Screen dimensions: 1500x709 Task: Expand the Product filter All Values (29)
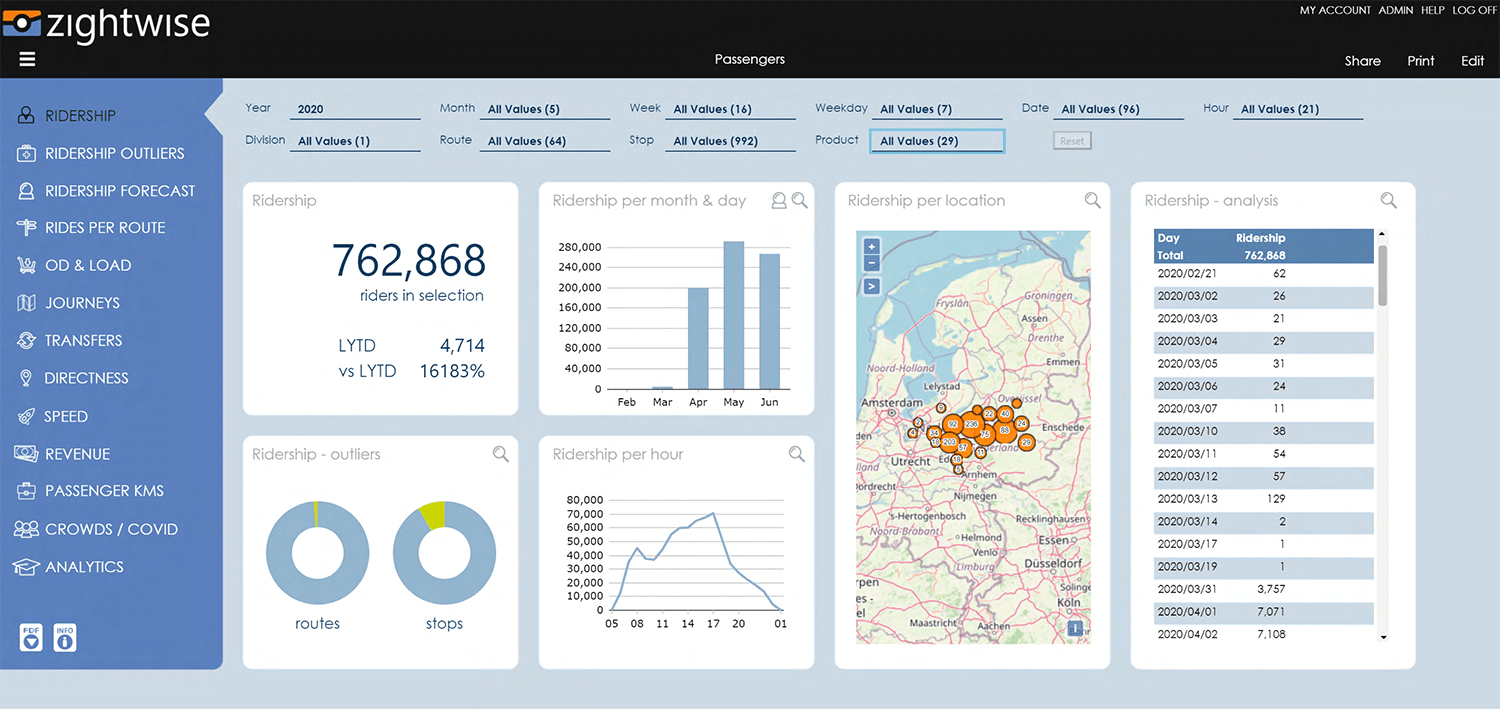(936, 140)
